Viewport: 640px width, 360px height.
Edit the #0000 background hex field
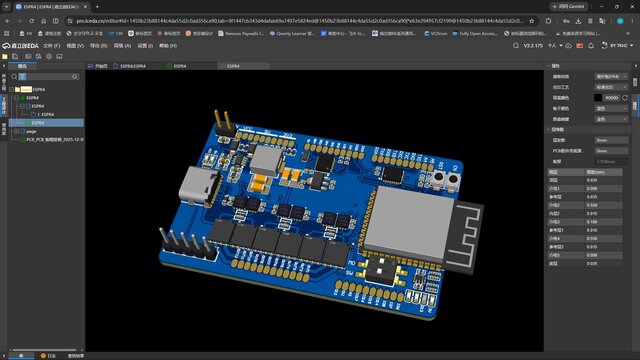click(612, 98)
